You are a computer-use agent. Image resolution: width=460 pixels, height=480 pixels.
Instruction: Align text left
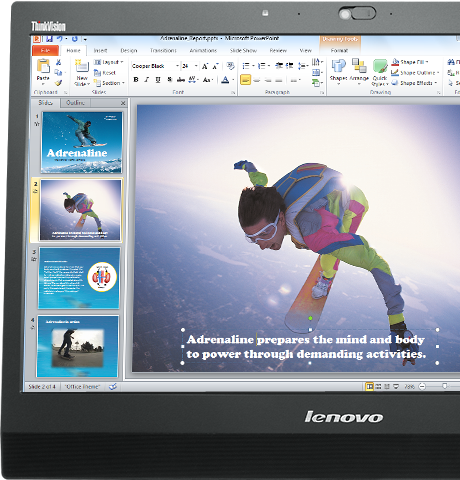245,80
